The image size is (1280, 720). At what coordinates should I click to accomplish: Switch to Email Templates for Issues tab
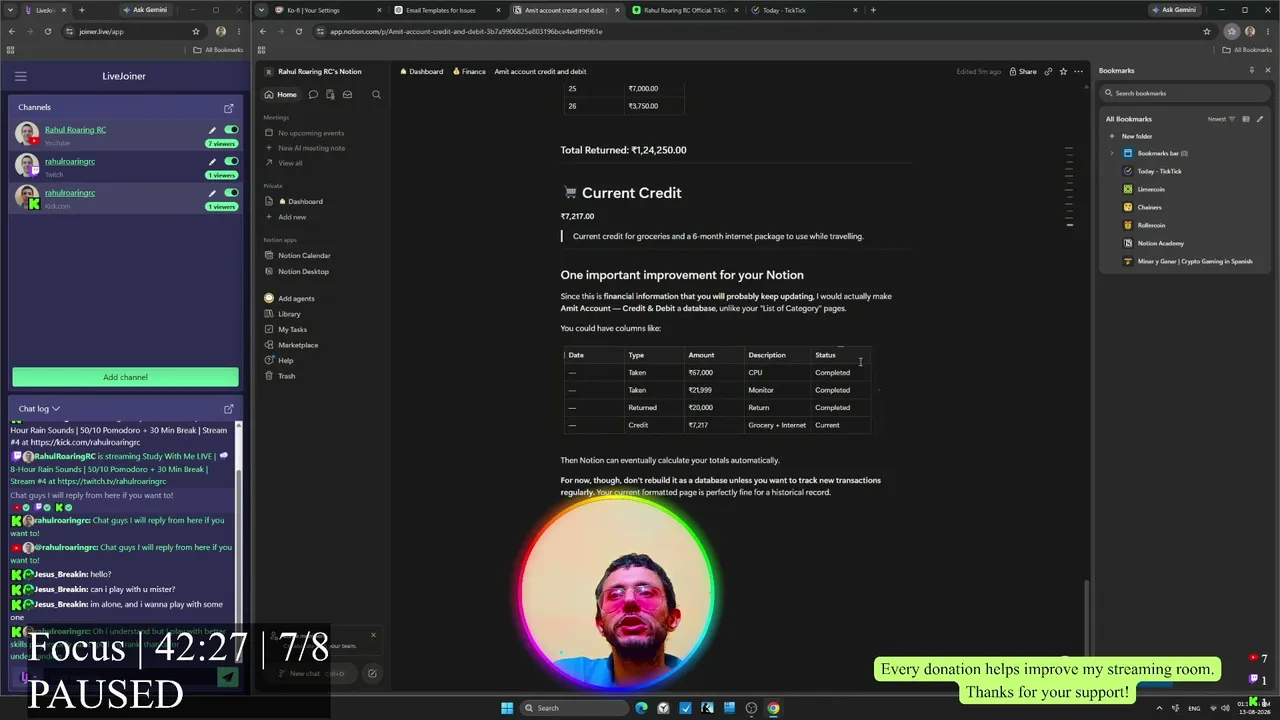[447, 10]
